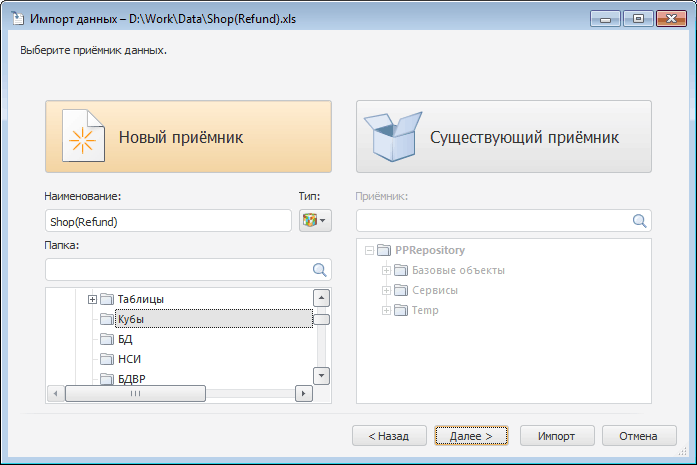This screenshot has width=697, height=465.
Task: Select the БД folder in tree
Action: tap(125, 339)
